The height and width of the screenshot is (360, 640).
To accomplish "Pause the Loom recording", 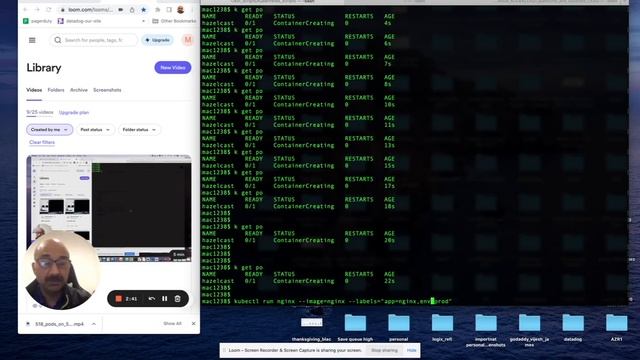I will click(x=164, y=299).
